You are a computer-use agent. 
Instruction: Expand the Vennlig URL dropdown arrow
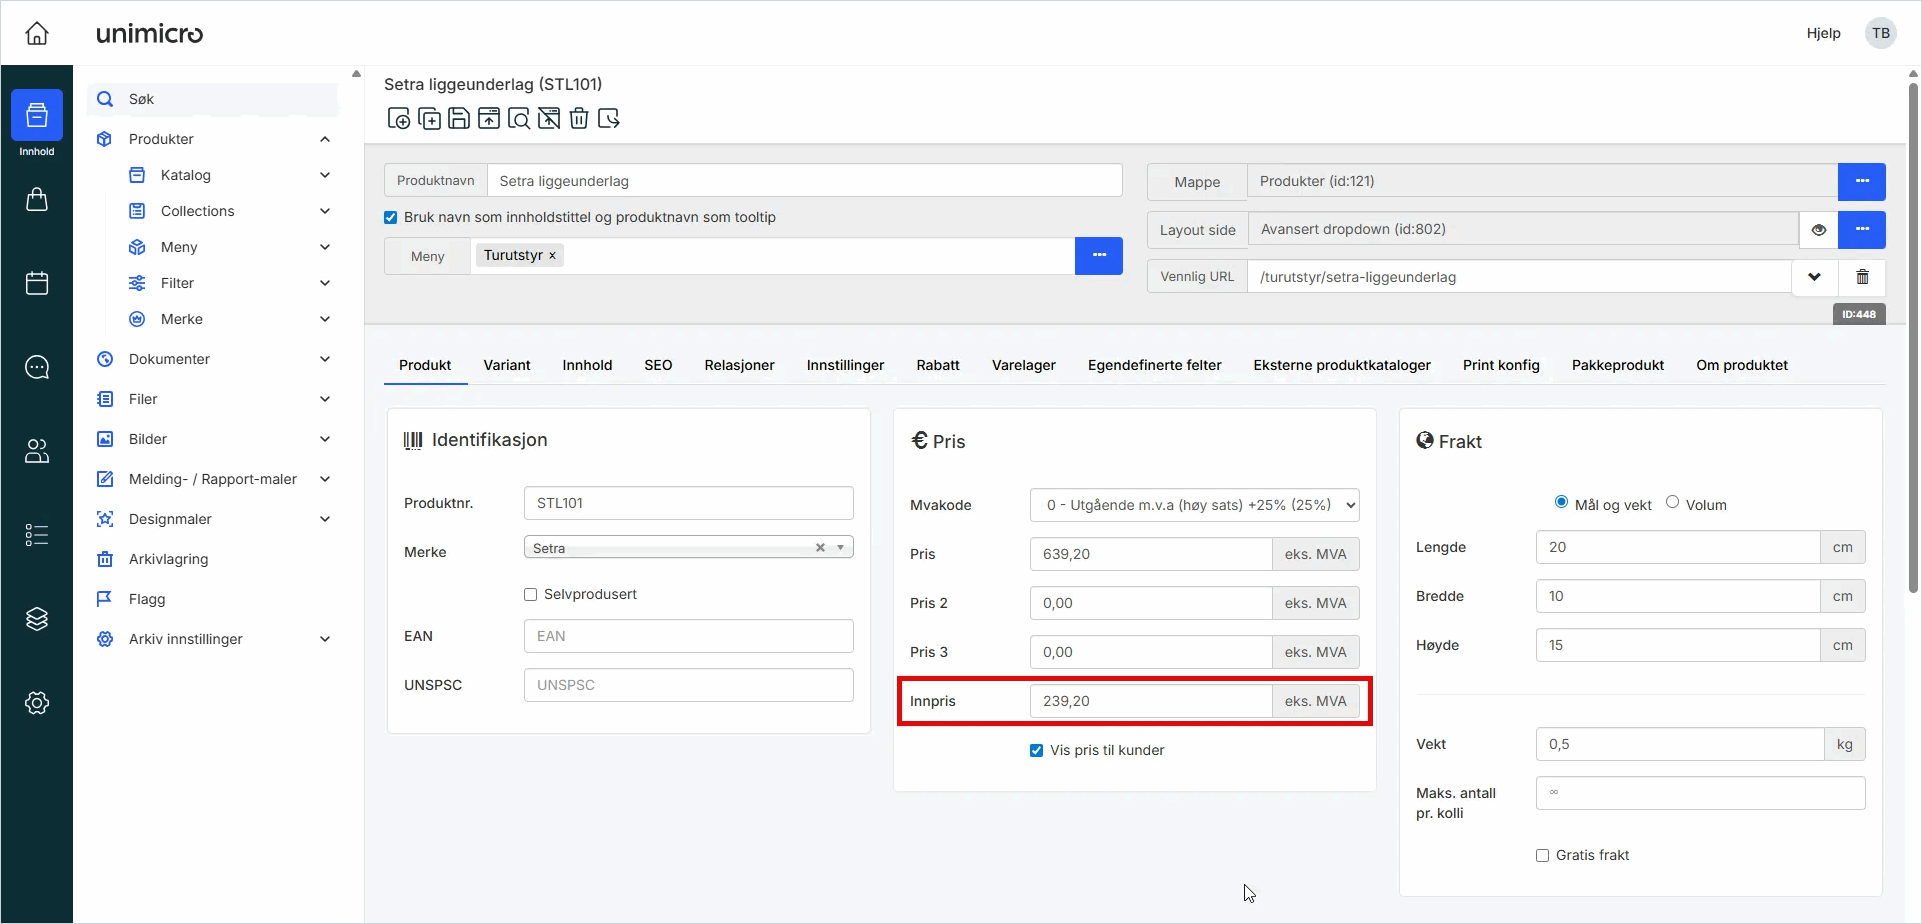click(1814, 277)
